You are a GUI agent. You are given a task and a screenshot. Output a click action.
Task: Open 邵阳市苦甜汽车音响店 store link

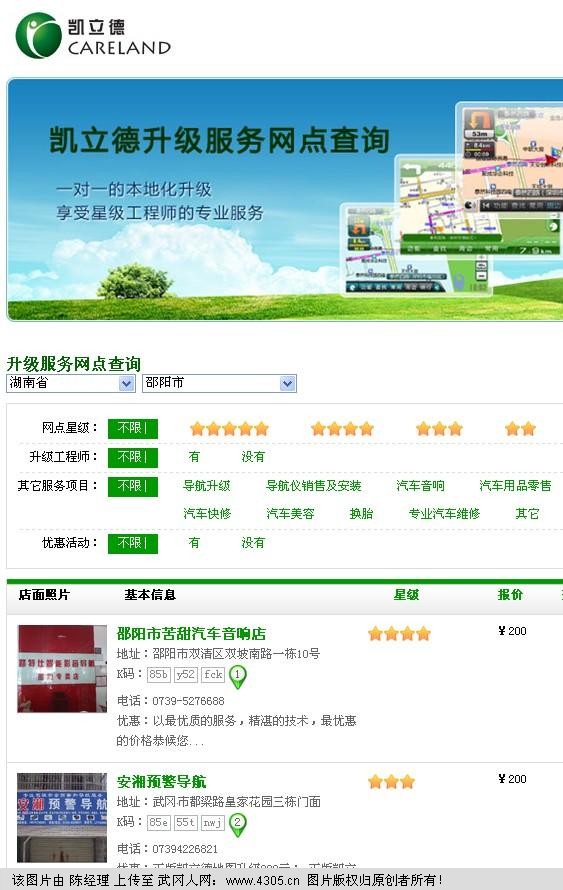(x=191, y=633)
